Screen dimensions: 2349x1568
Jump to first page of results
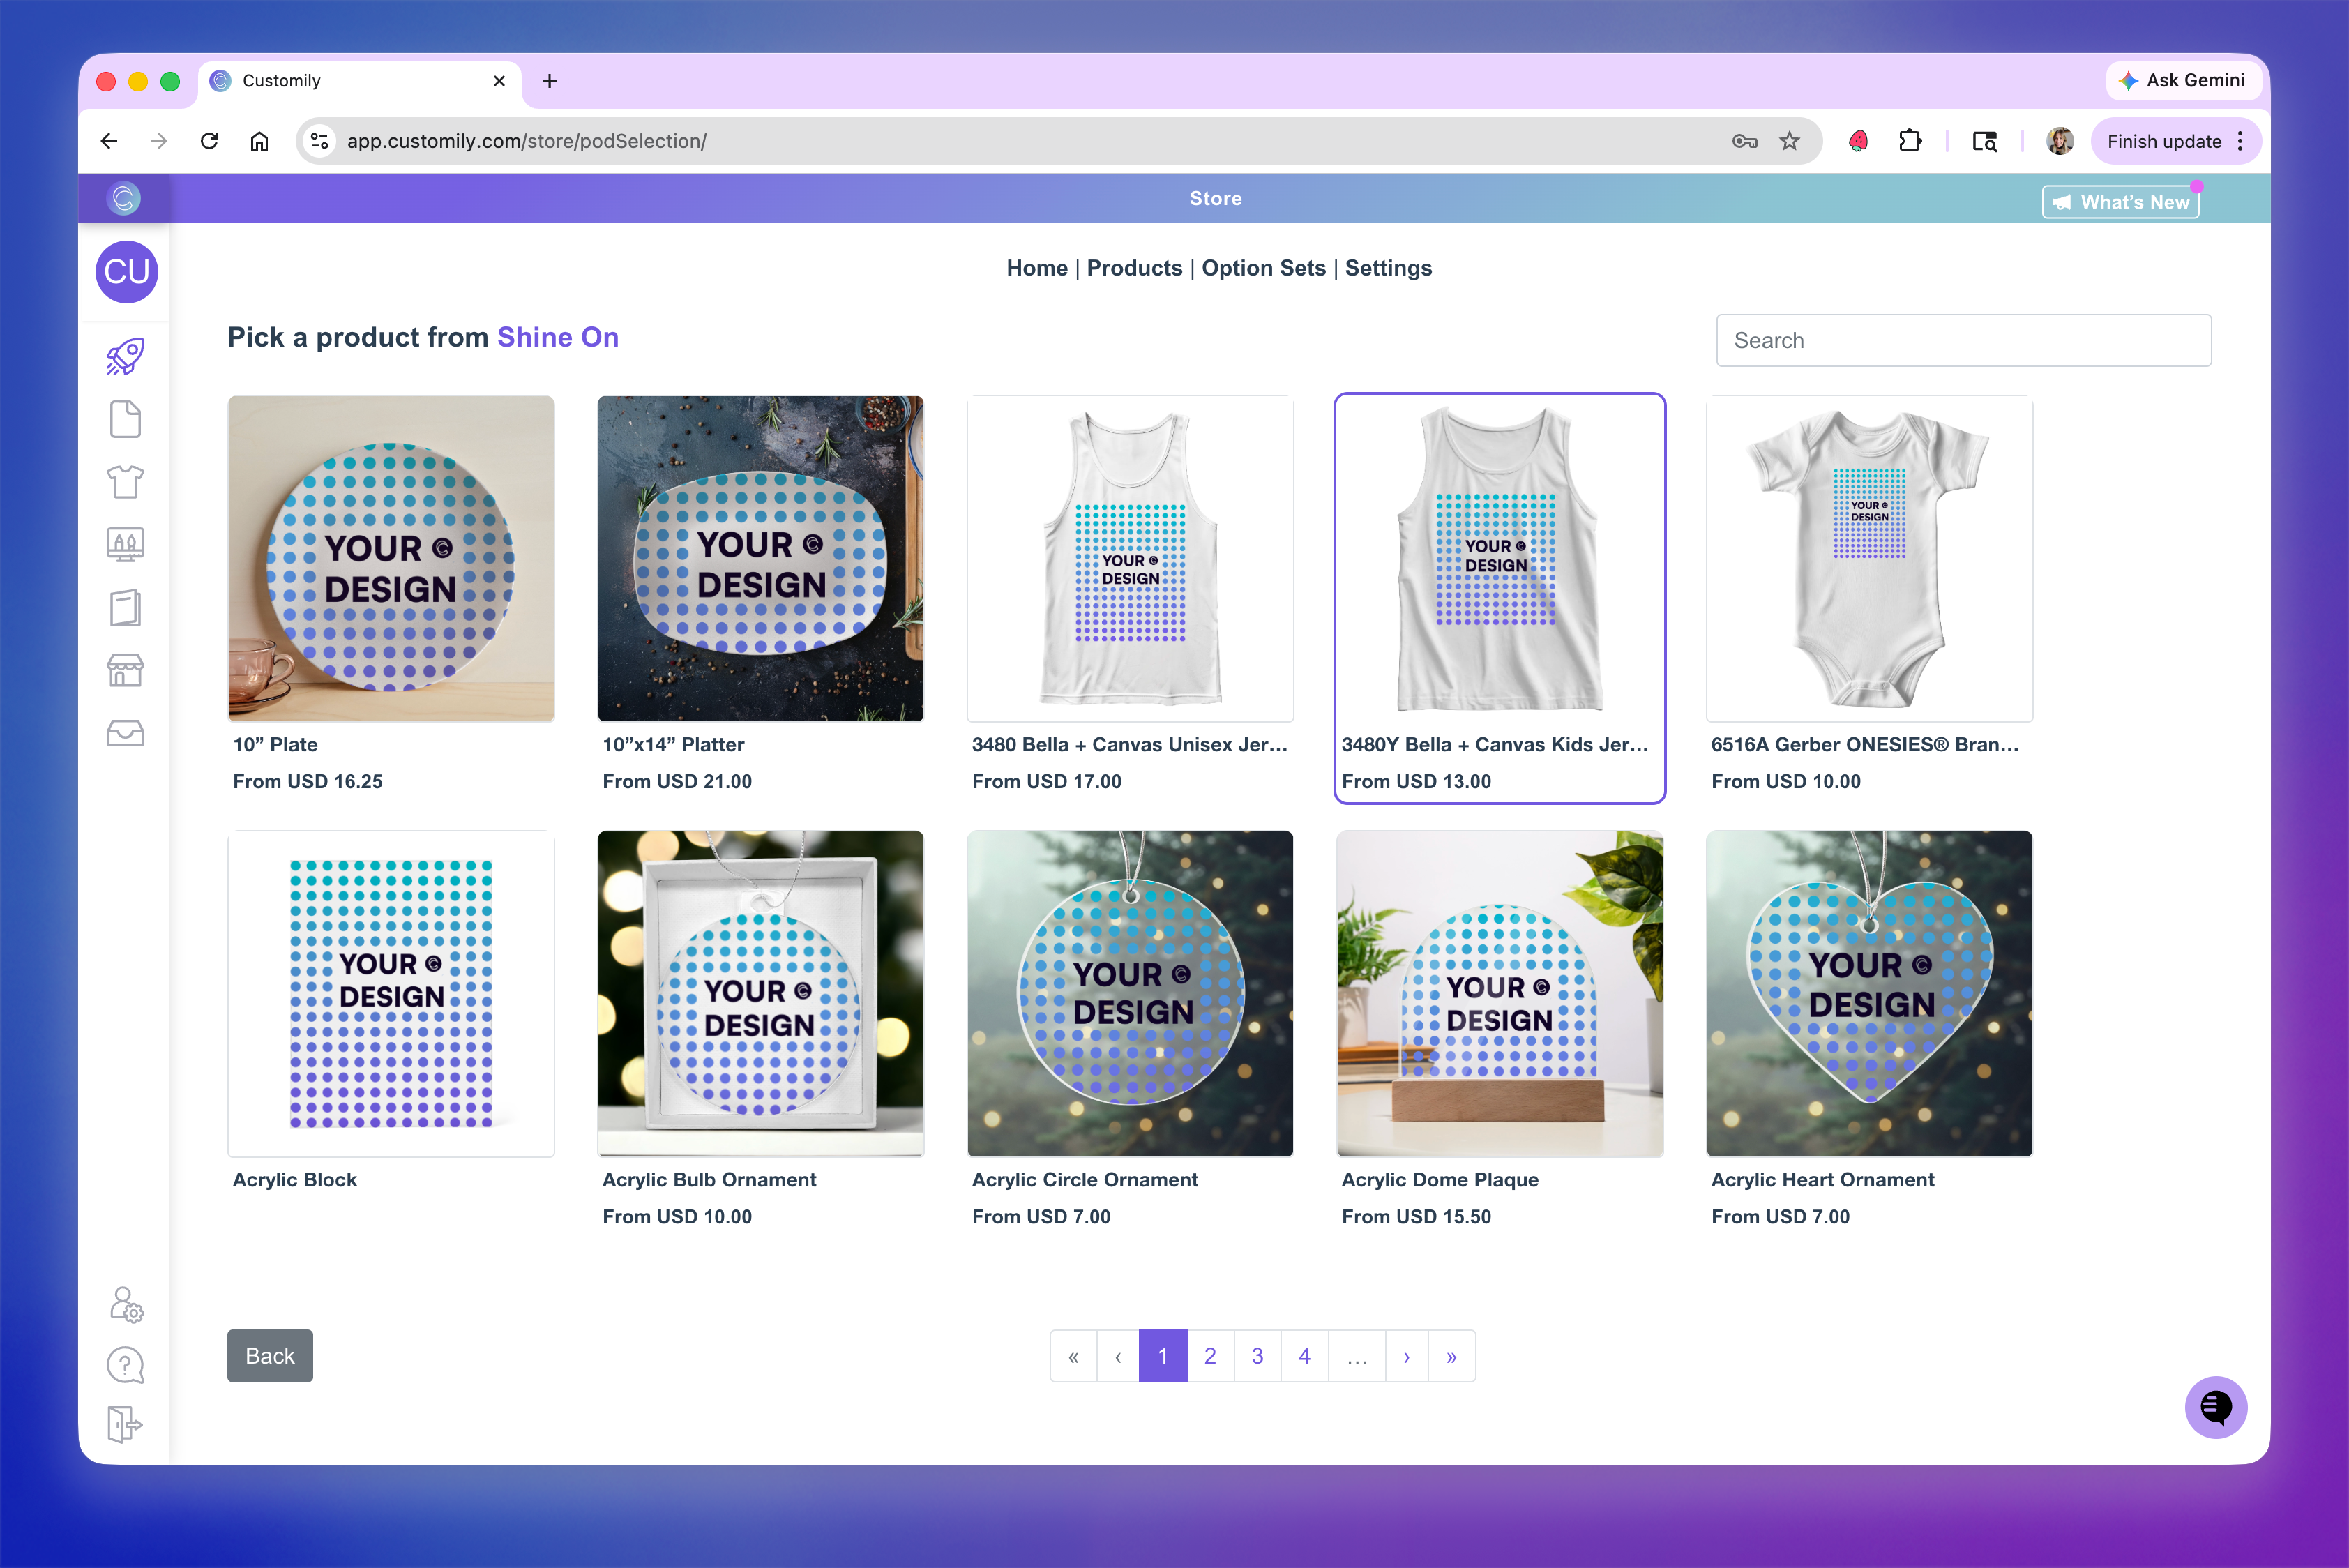coord(1073,1356)
